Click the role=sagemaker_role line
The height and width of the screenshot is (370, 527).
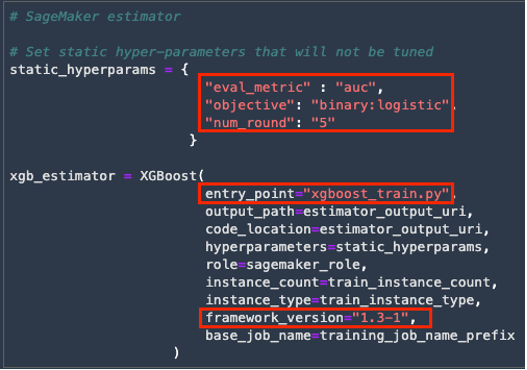pyautogui.click(x=286, y=265)
